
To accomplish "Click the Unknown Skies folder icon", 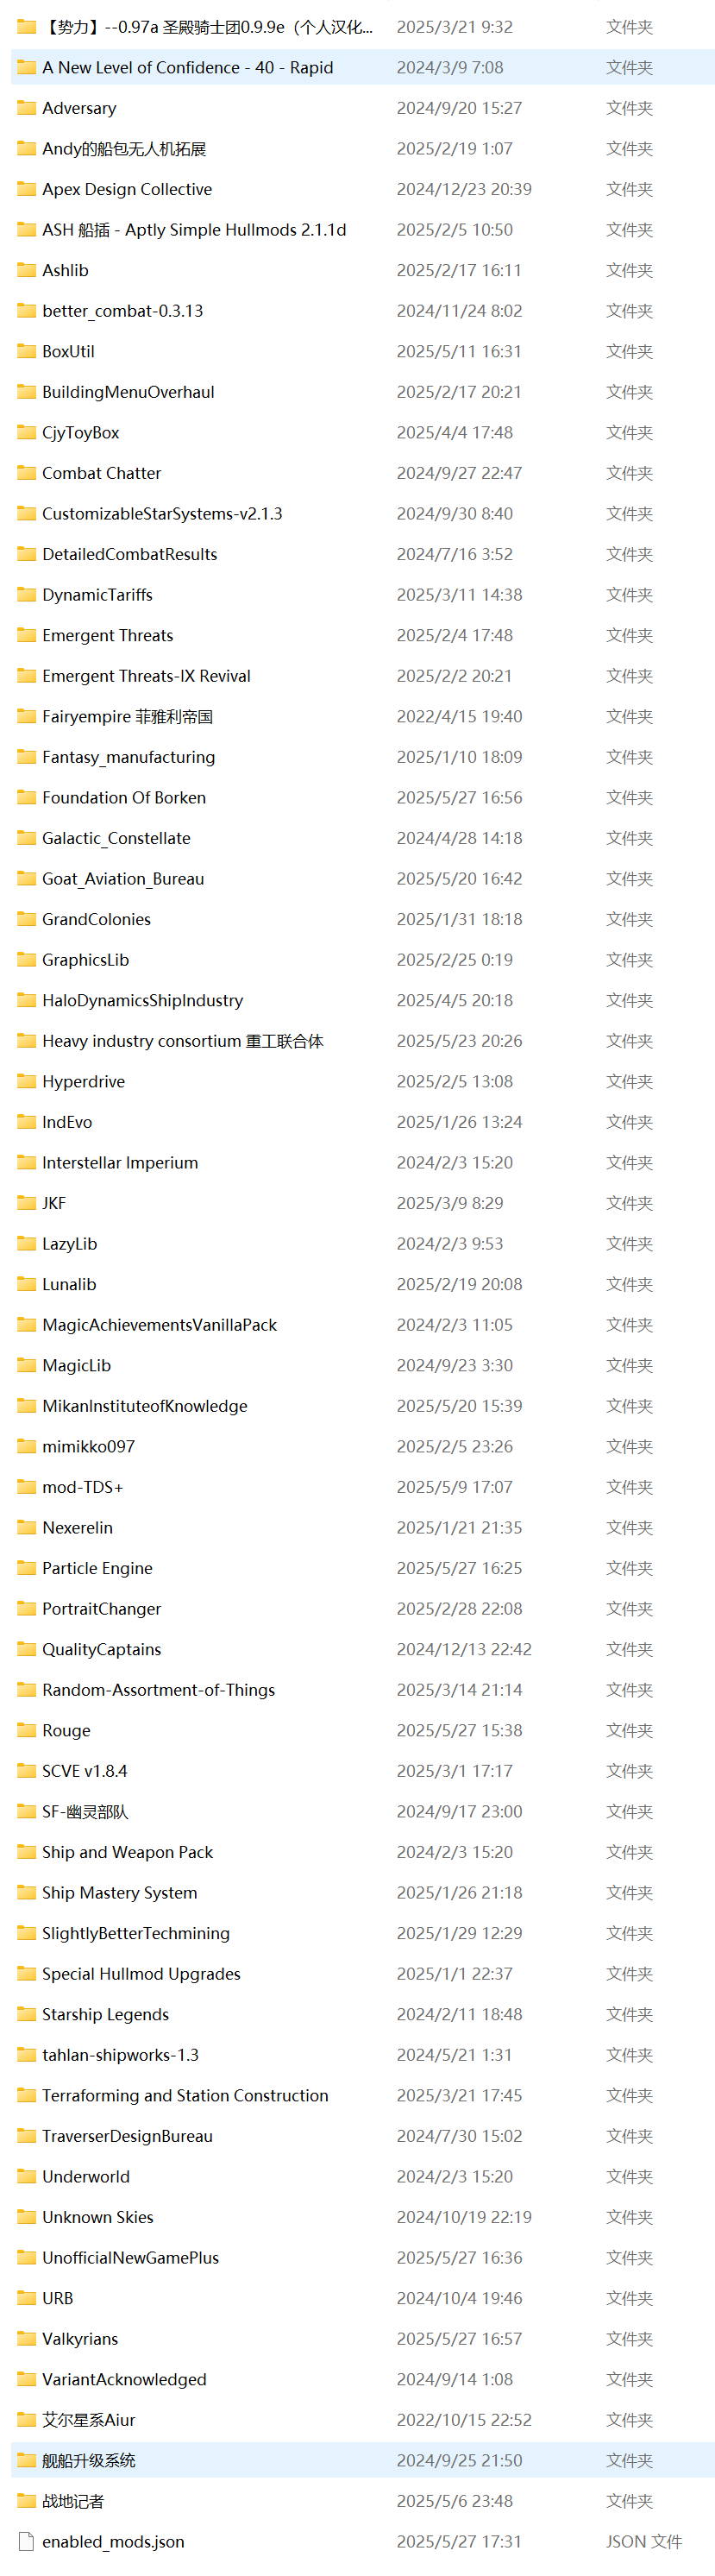I will pyautogui.click(x=27, y=2216).
